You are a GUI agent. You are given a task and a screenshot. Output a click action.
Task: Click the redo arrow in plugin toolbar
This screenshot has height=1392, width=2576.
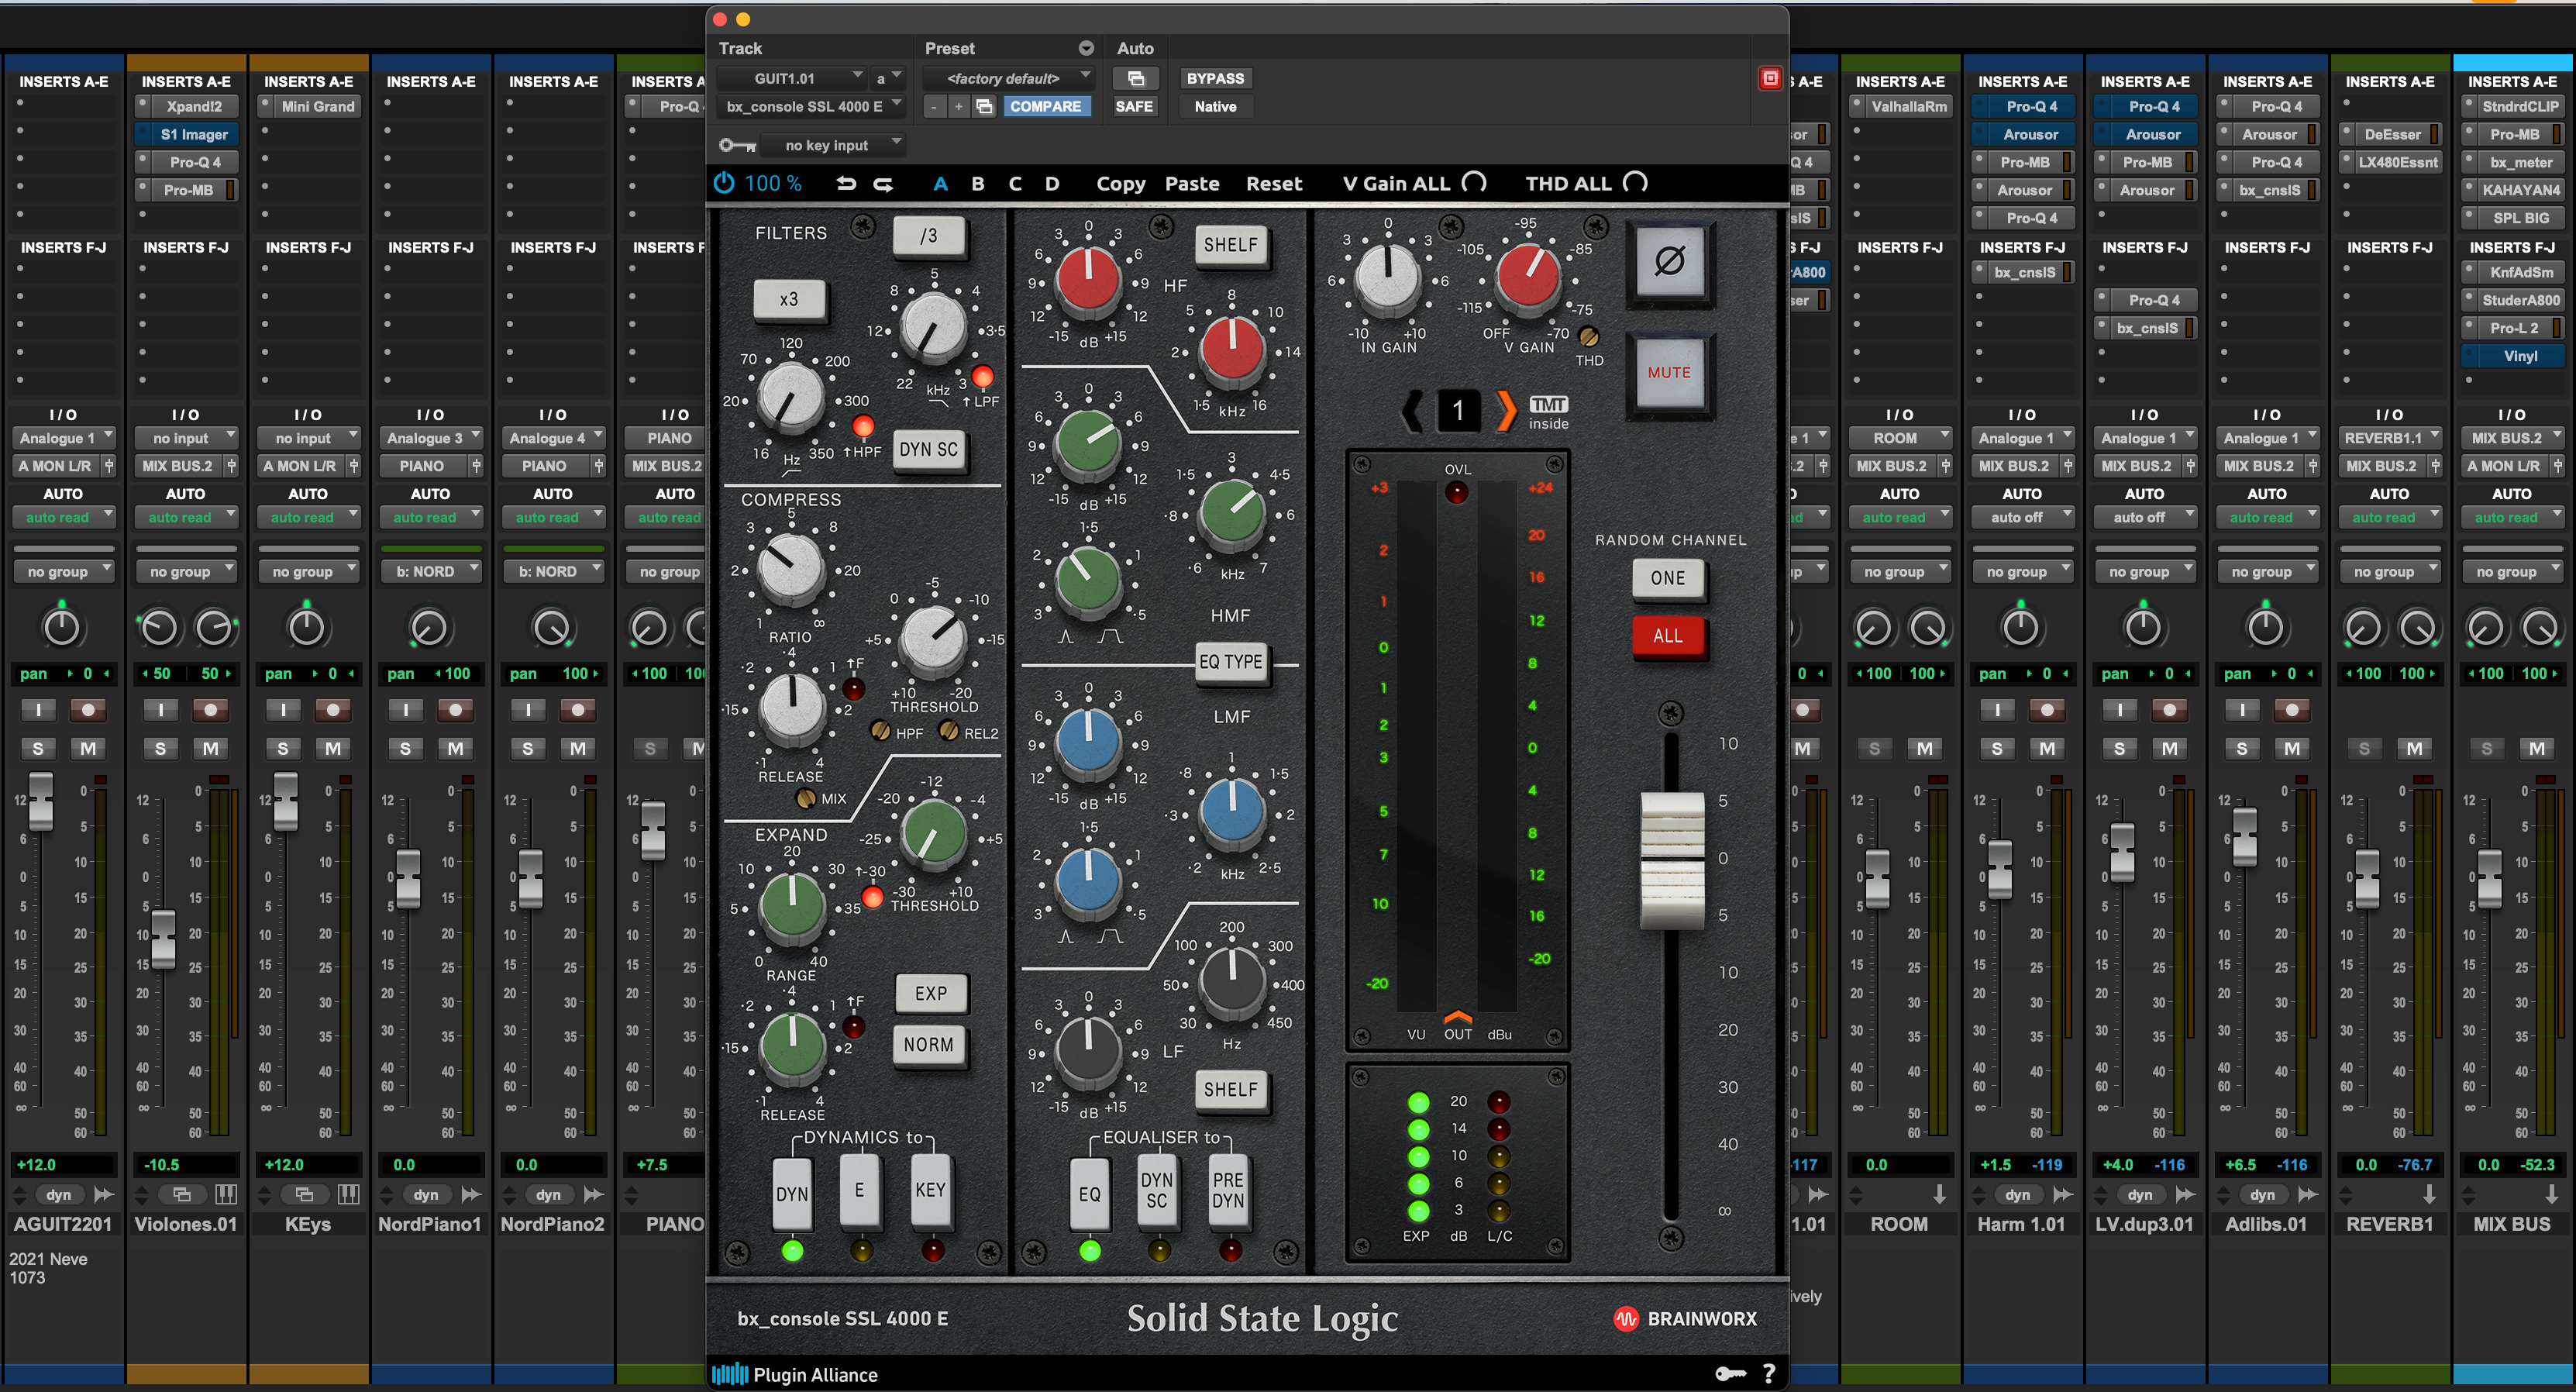883,183
